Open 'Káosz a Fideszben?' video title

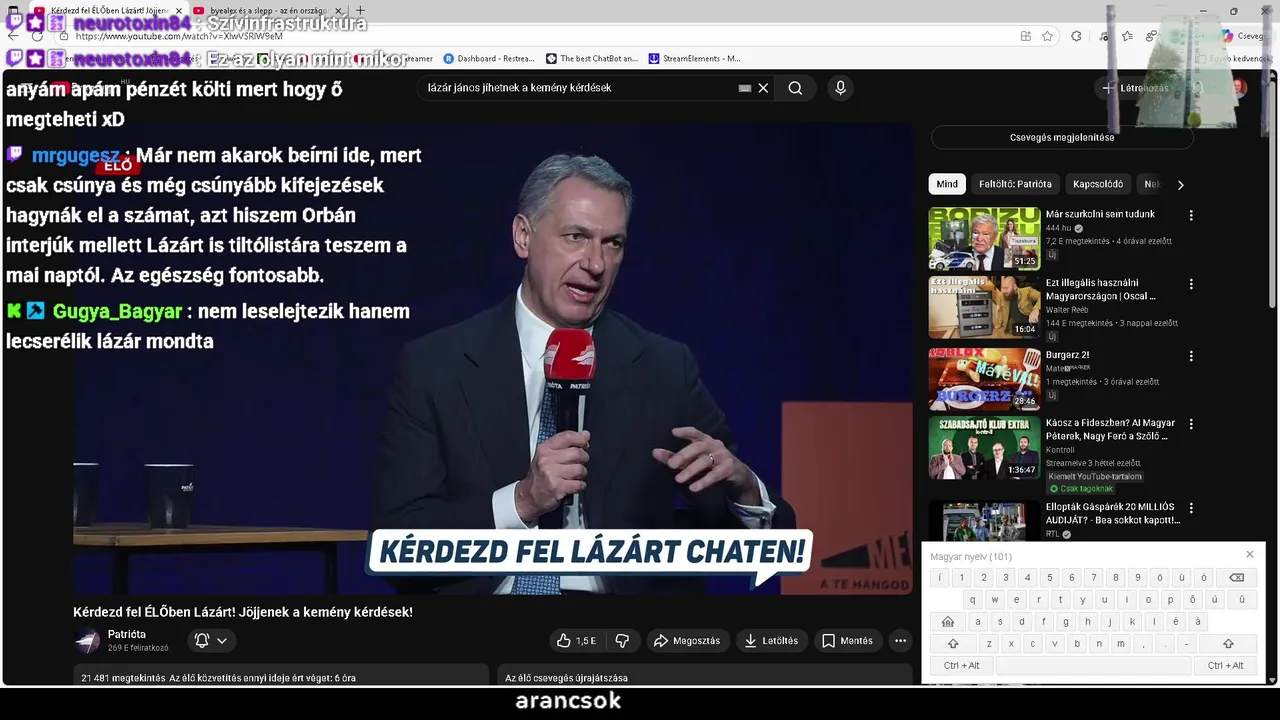[1110, 430]
